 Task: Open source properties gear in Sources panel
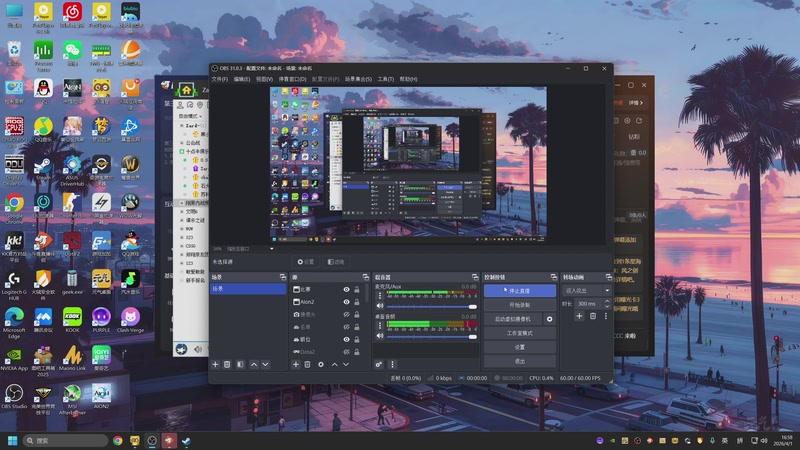pos(320,364)
